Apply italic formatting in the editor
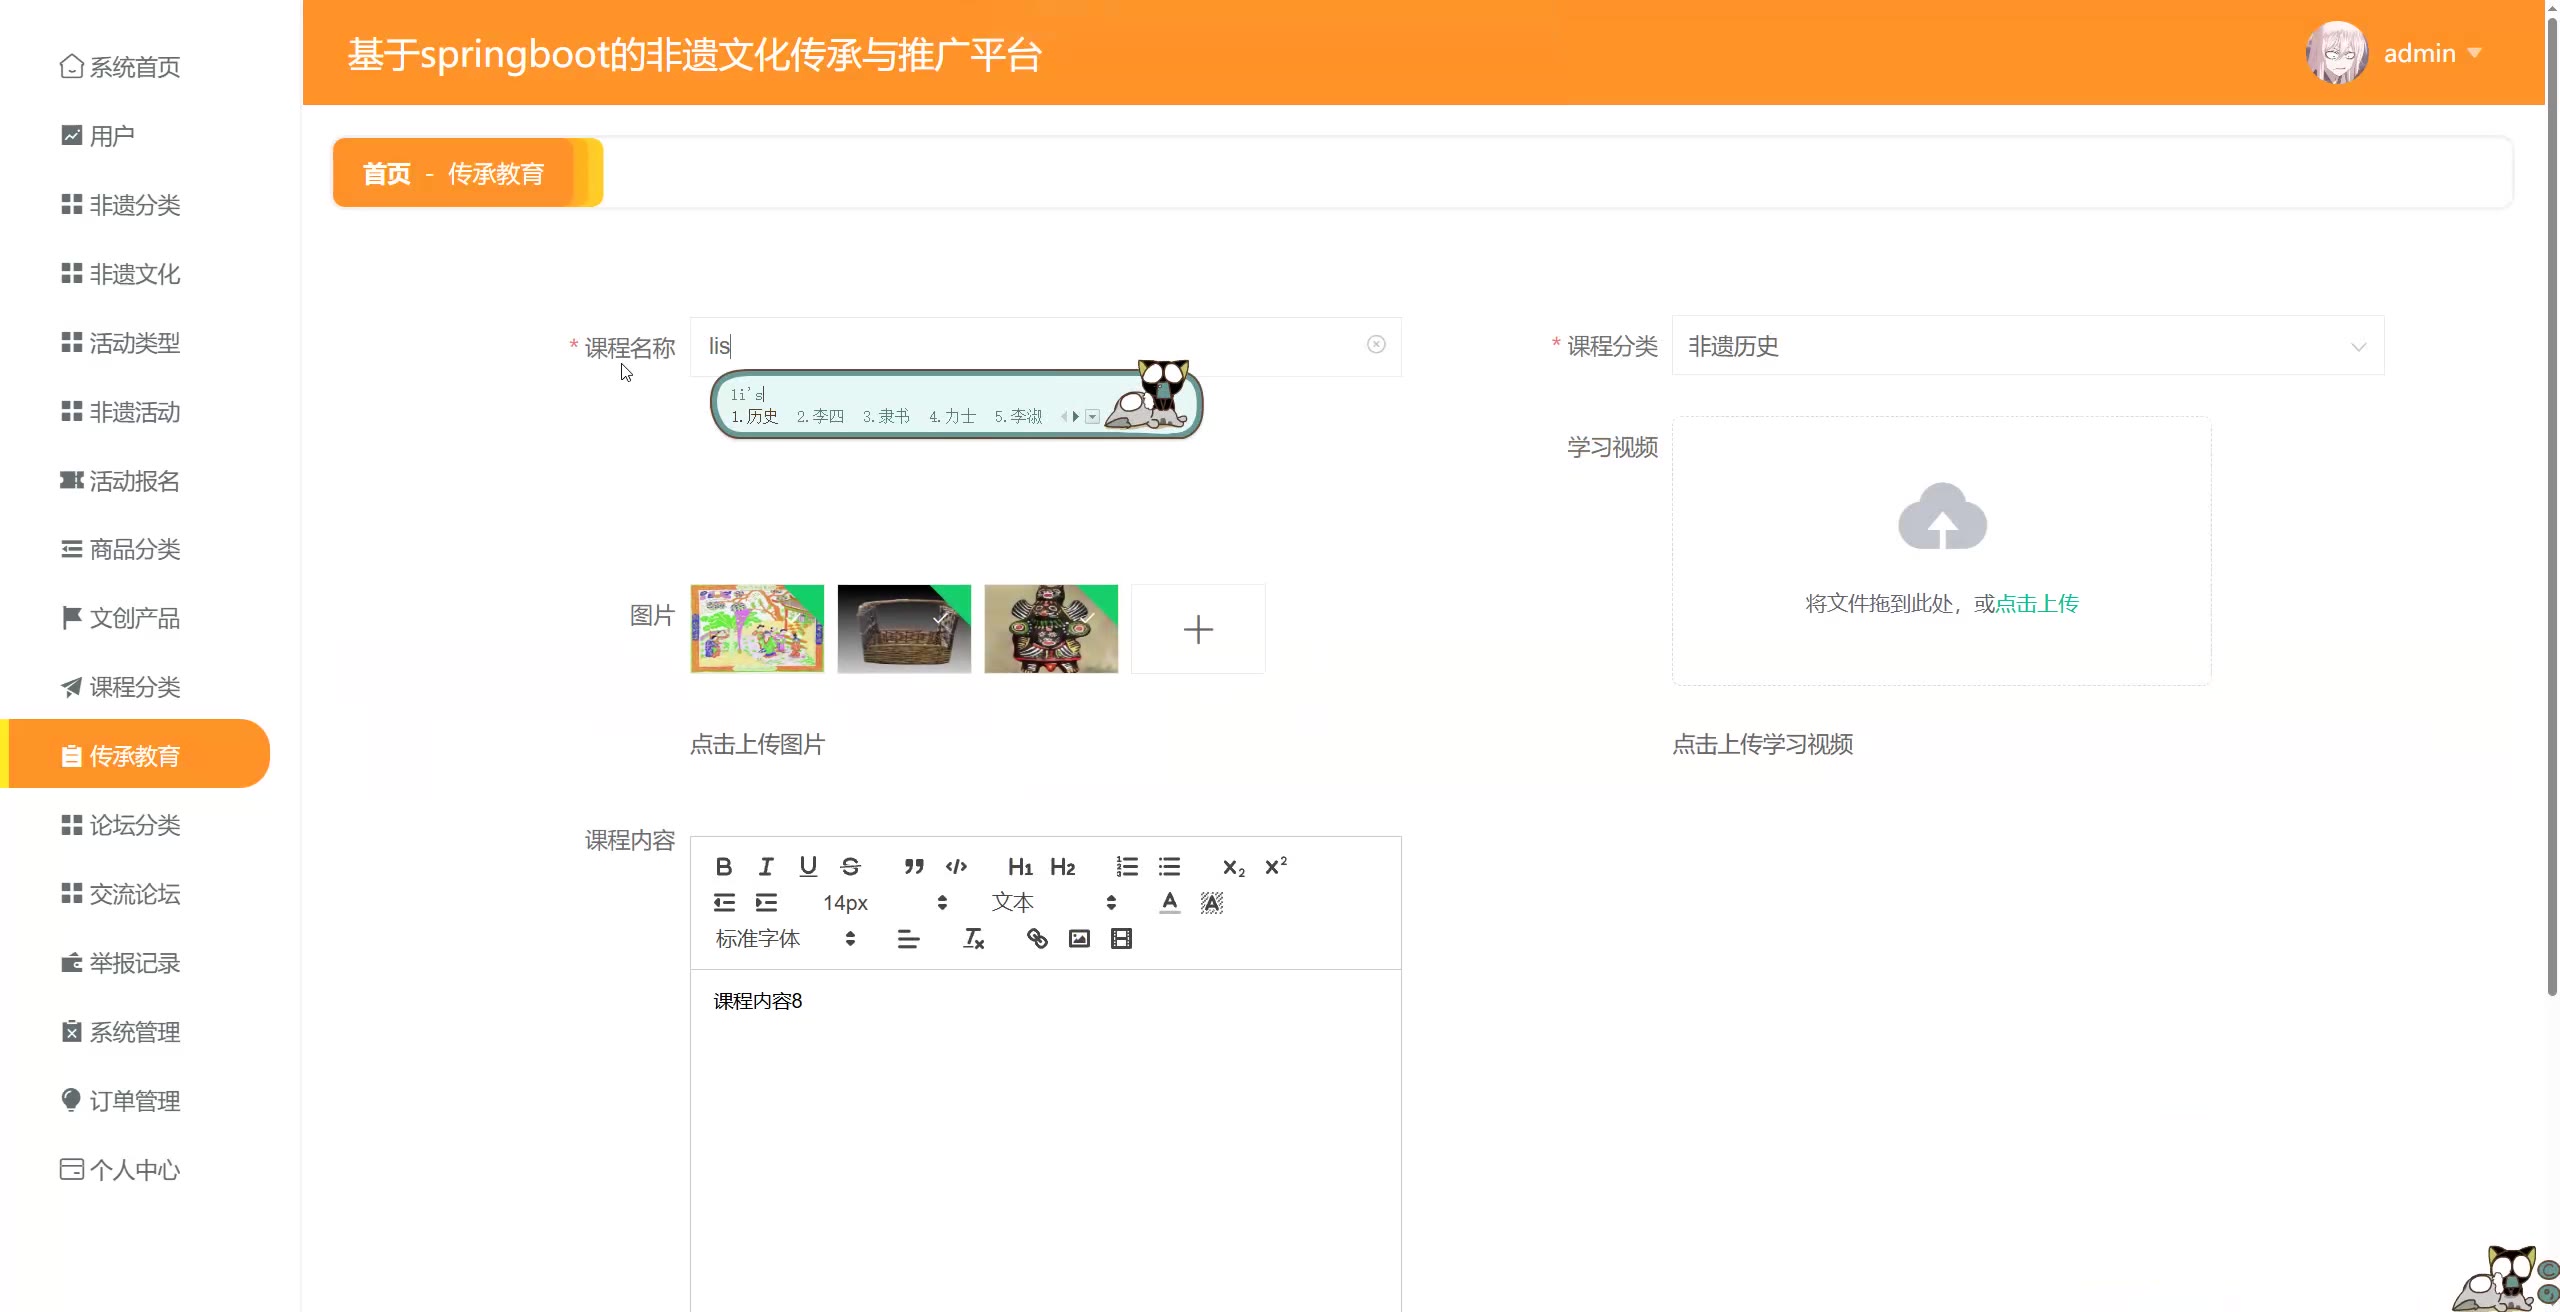This screenshot has height=1312, width=2560. point(766,867)
